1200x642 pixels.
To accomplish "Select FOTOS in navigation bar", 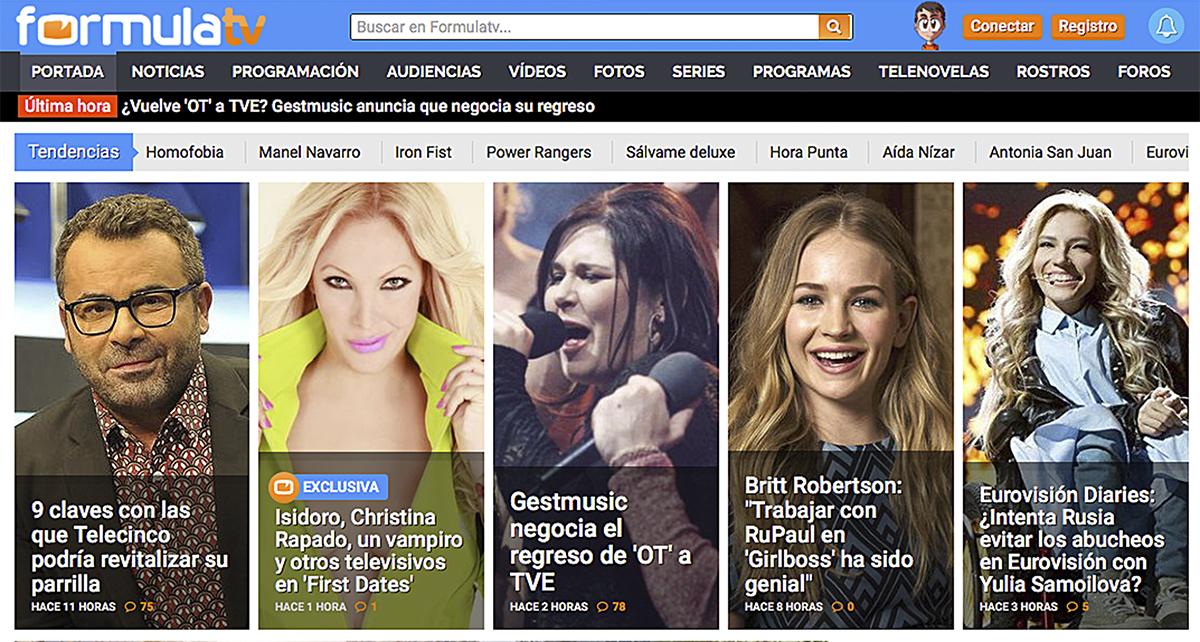I will (x=619, y=72).
